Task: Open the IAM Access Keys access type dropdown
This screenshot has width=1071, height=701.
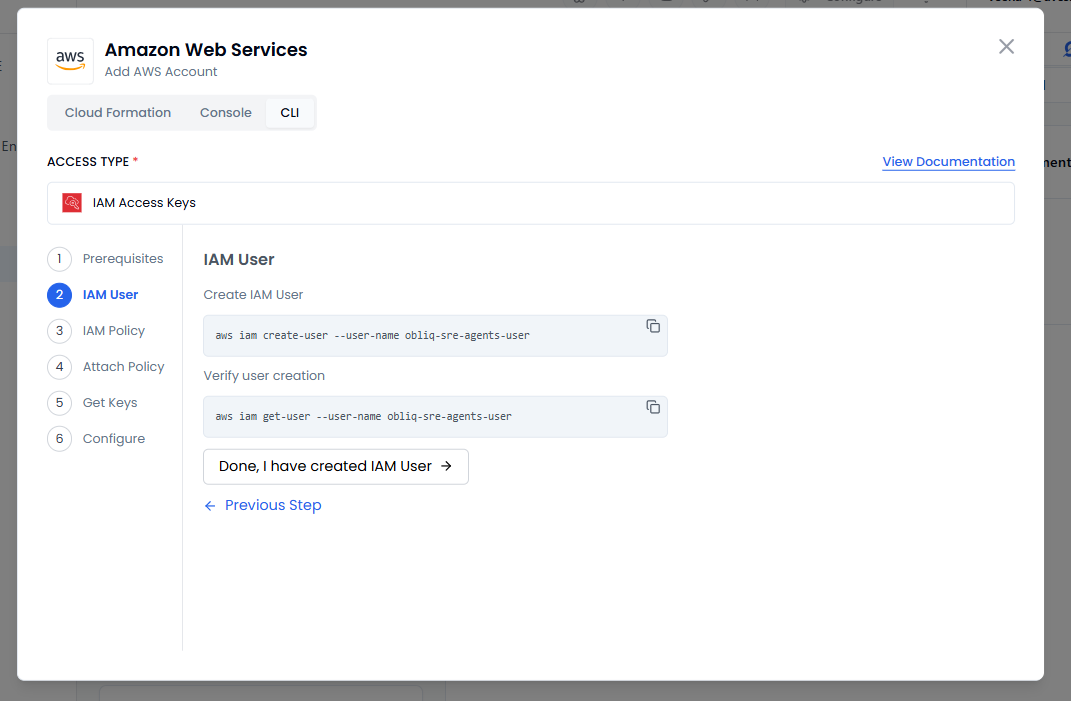Action: click(x=530, y=203)
